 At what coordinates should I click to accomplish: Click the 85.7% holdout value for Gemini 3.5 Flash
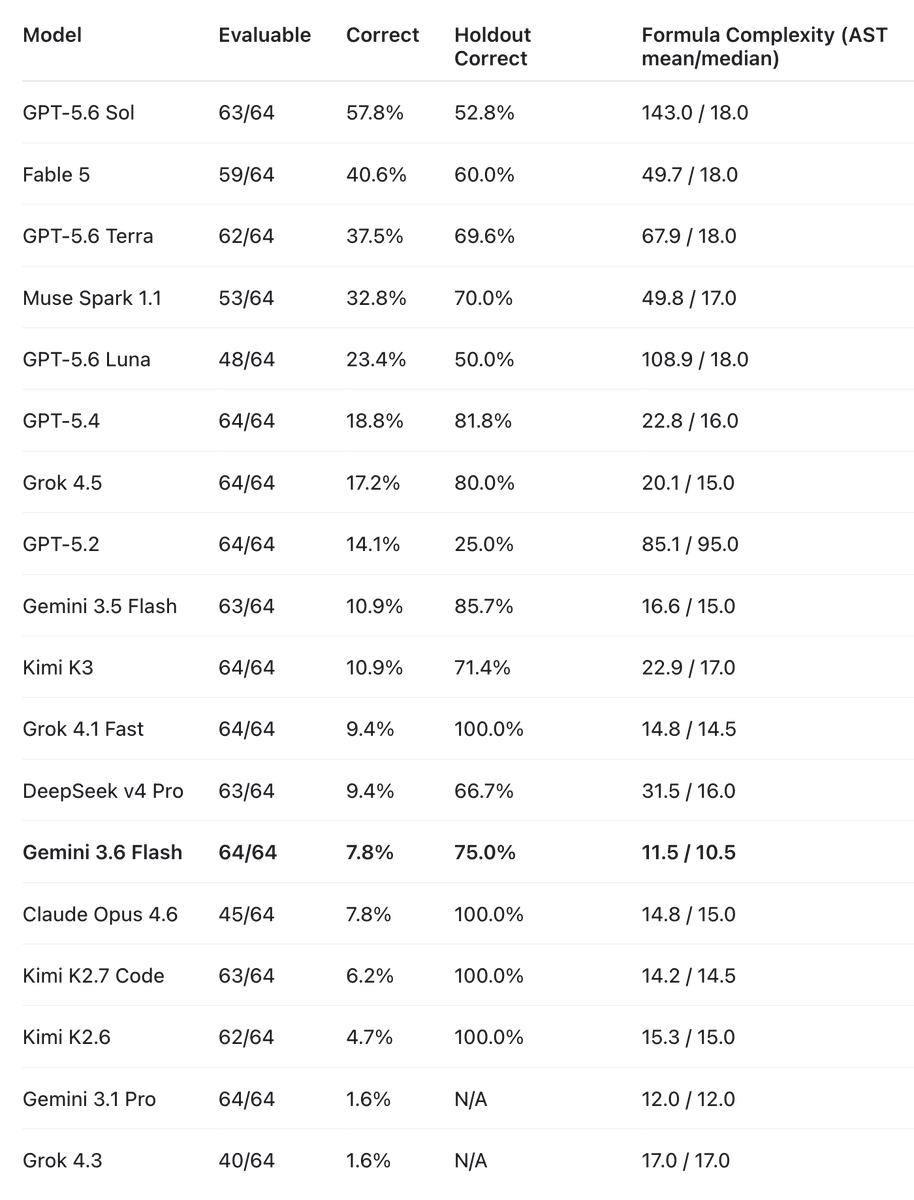tap(485, 606)
